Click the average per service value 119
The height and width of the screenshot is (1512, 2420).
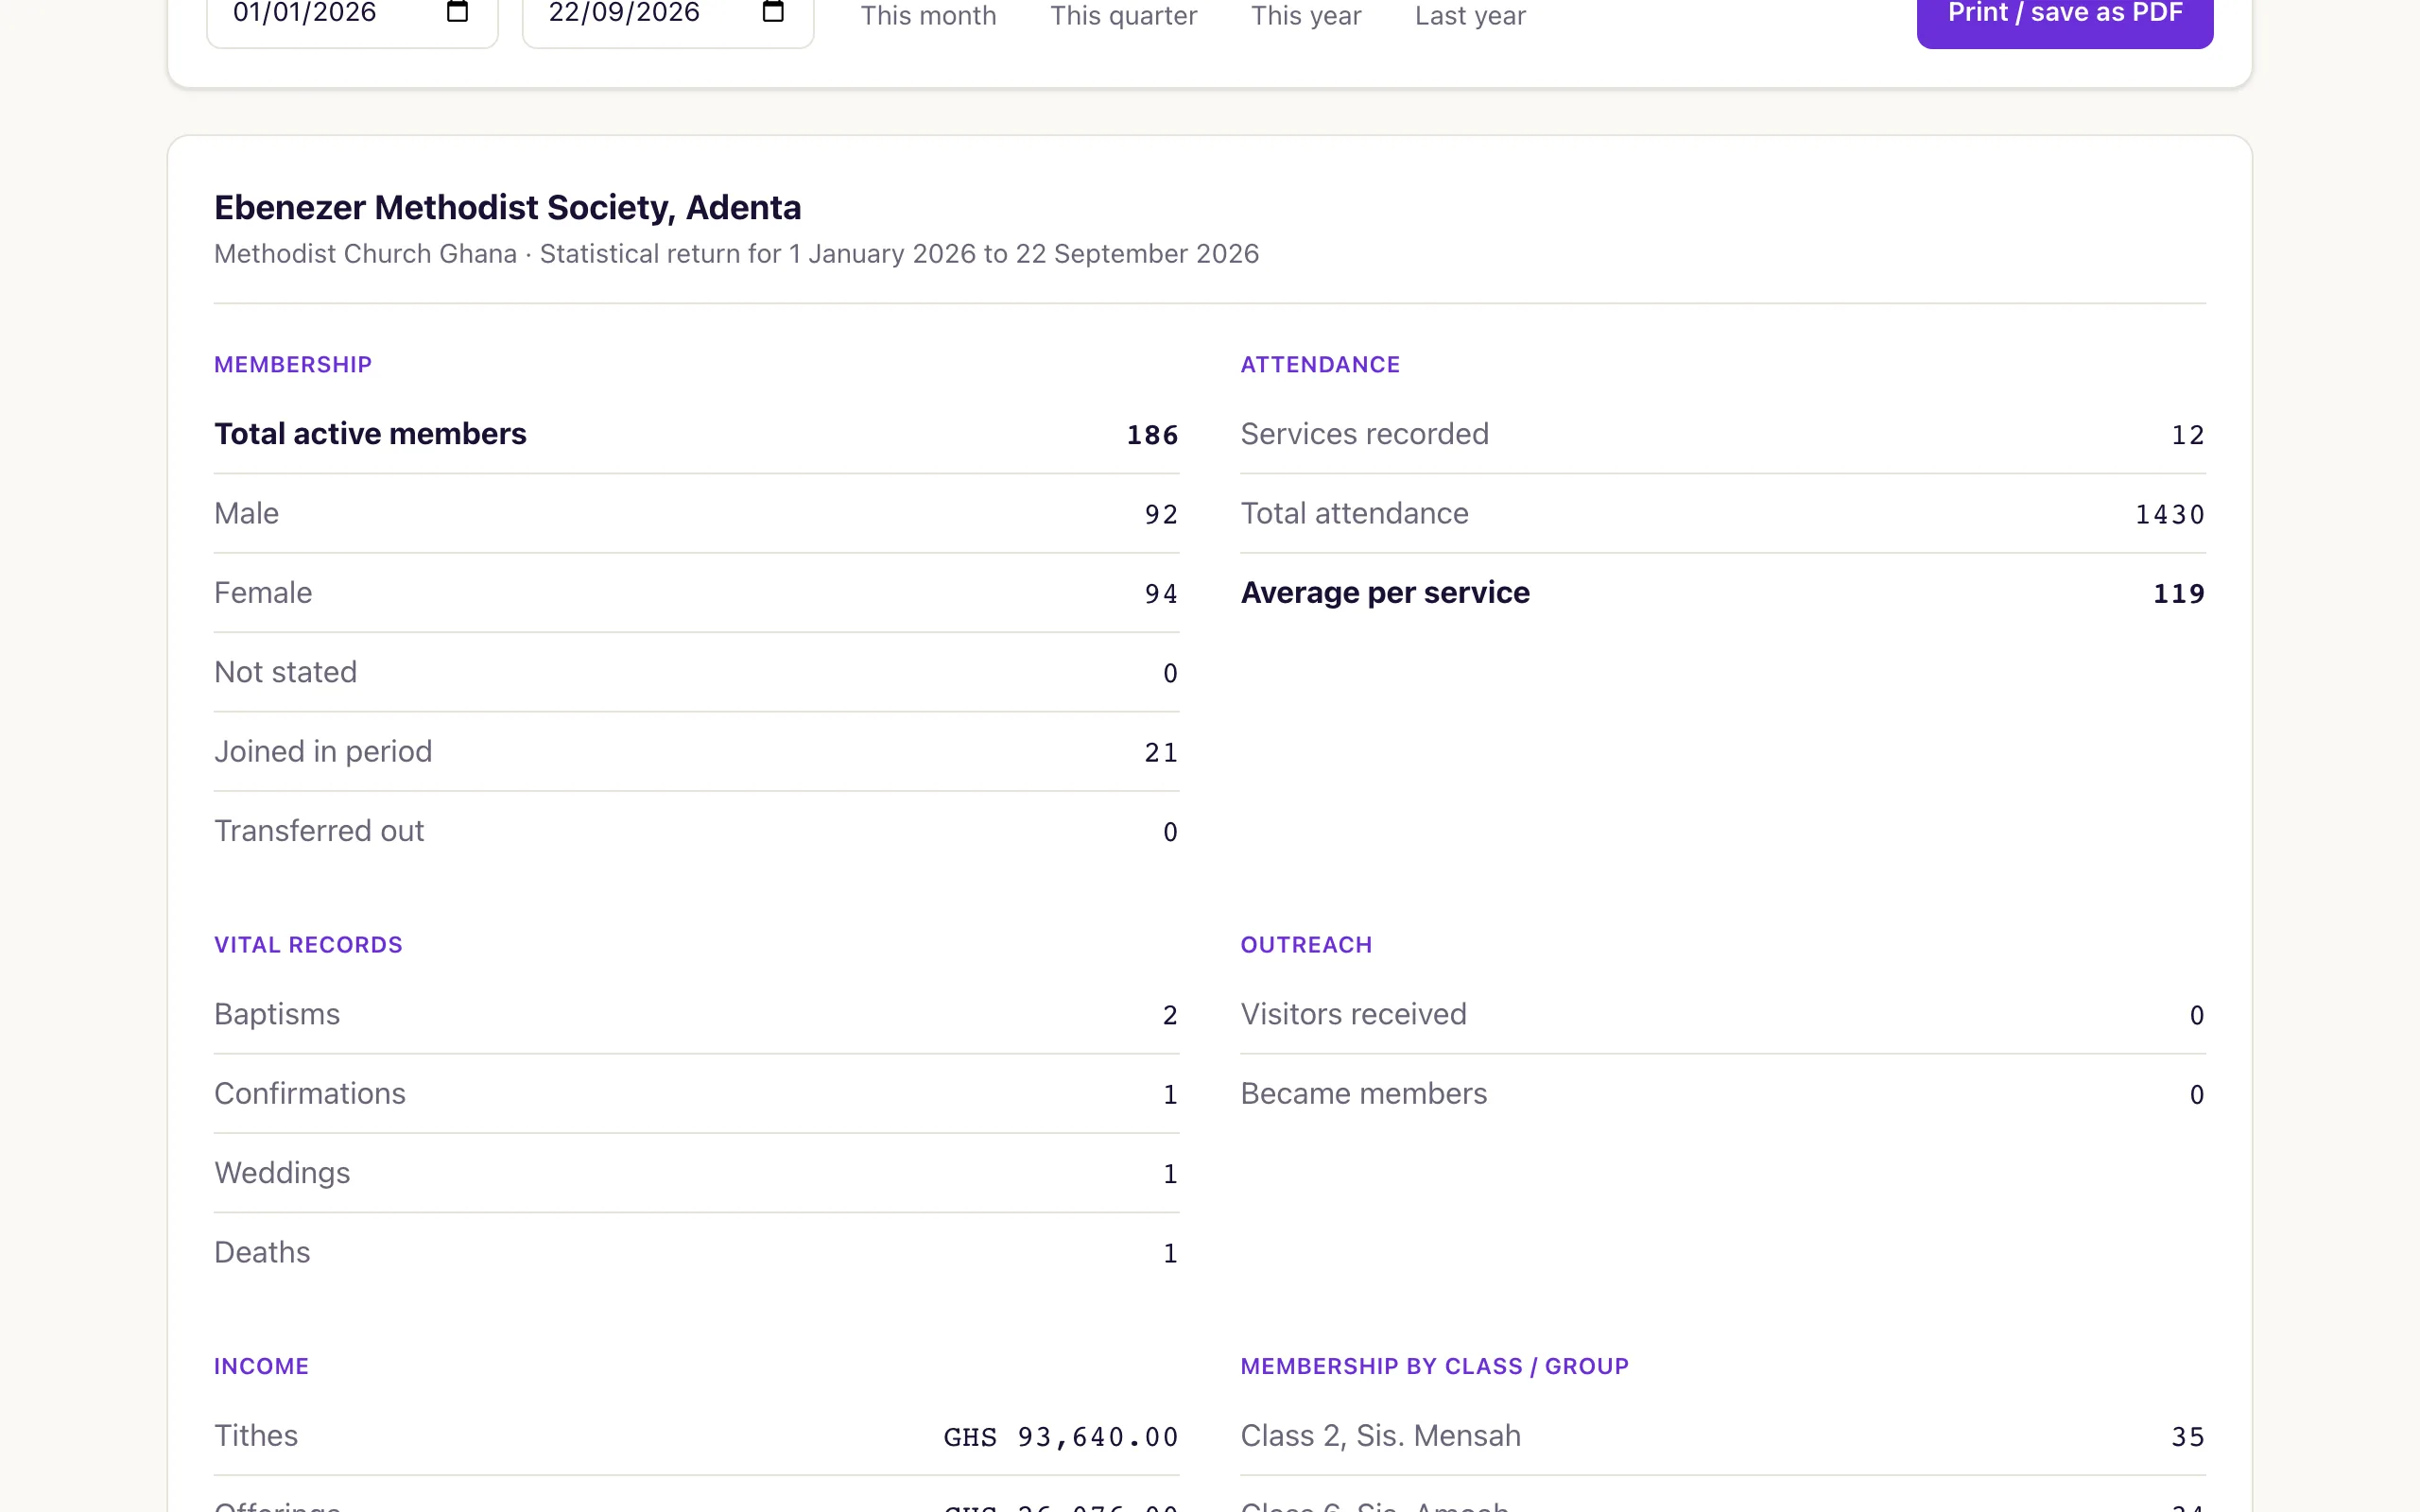[2179, 594]
